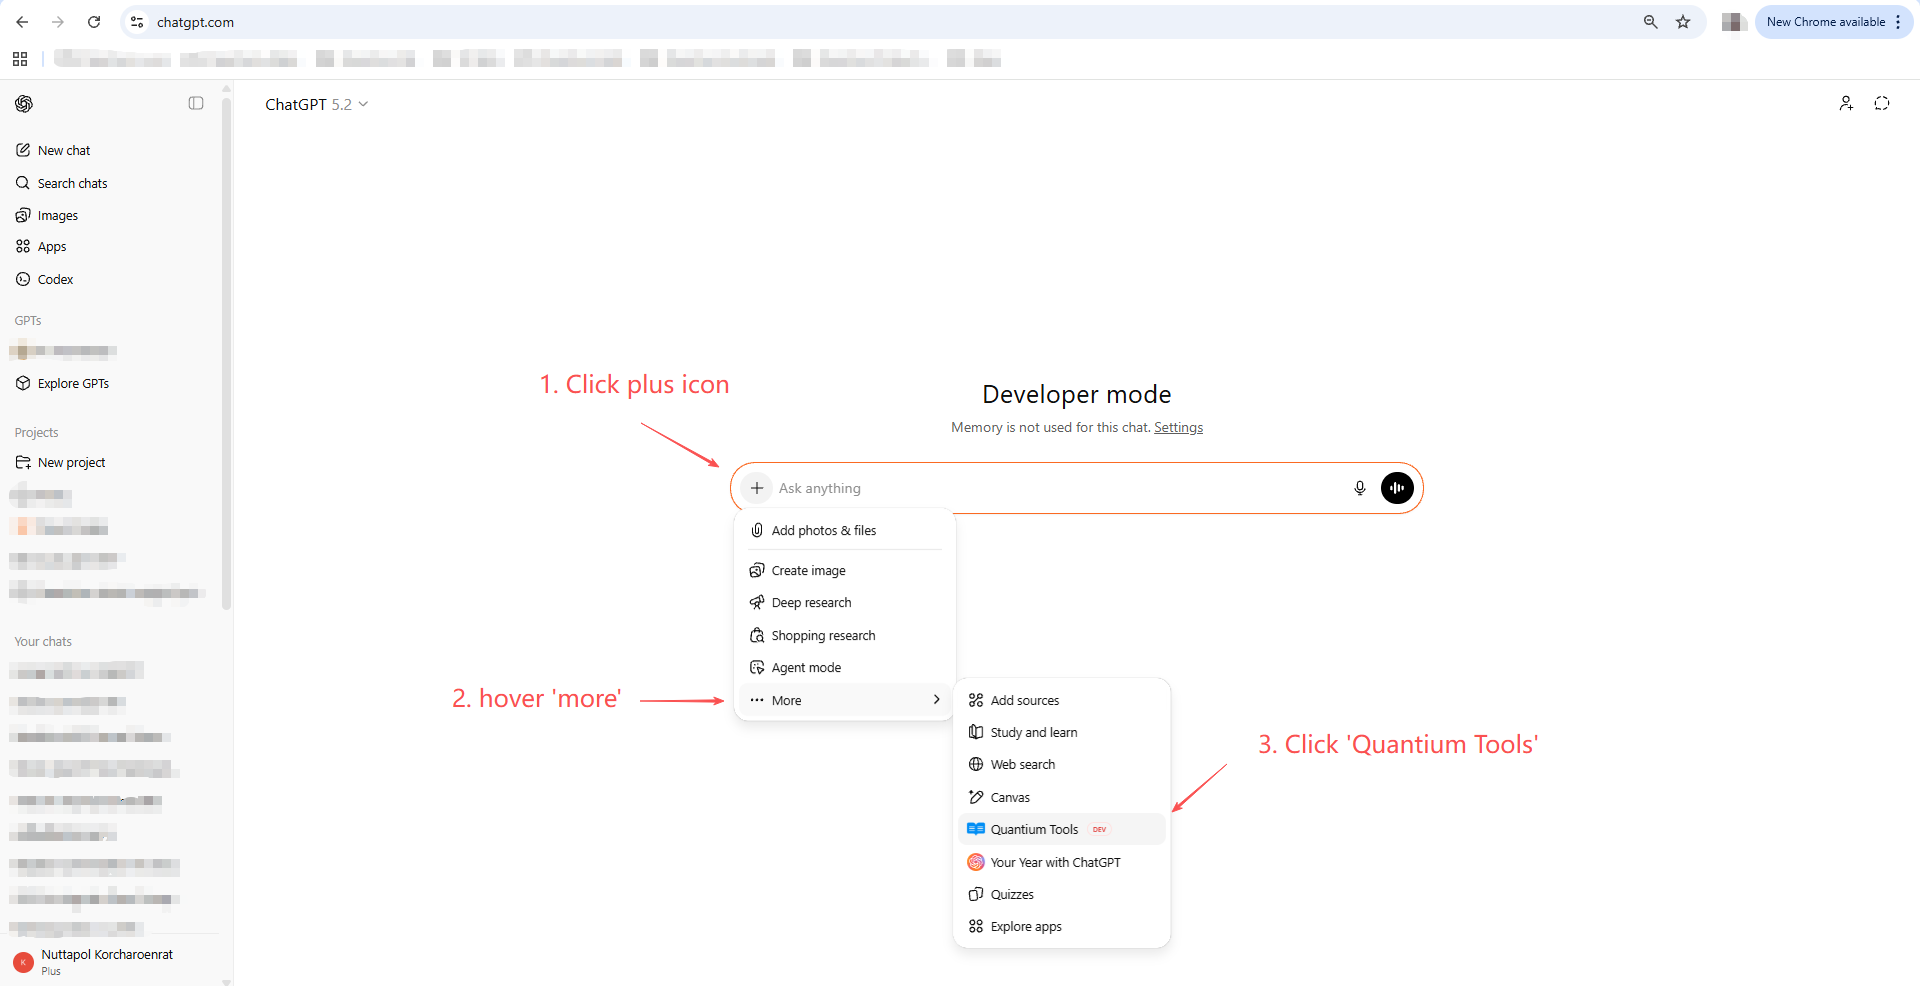Screen dimensions: 1920x986
Task: Click the Settings link under Developer mode
Action: click(x=1178, y=427)
